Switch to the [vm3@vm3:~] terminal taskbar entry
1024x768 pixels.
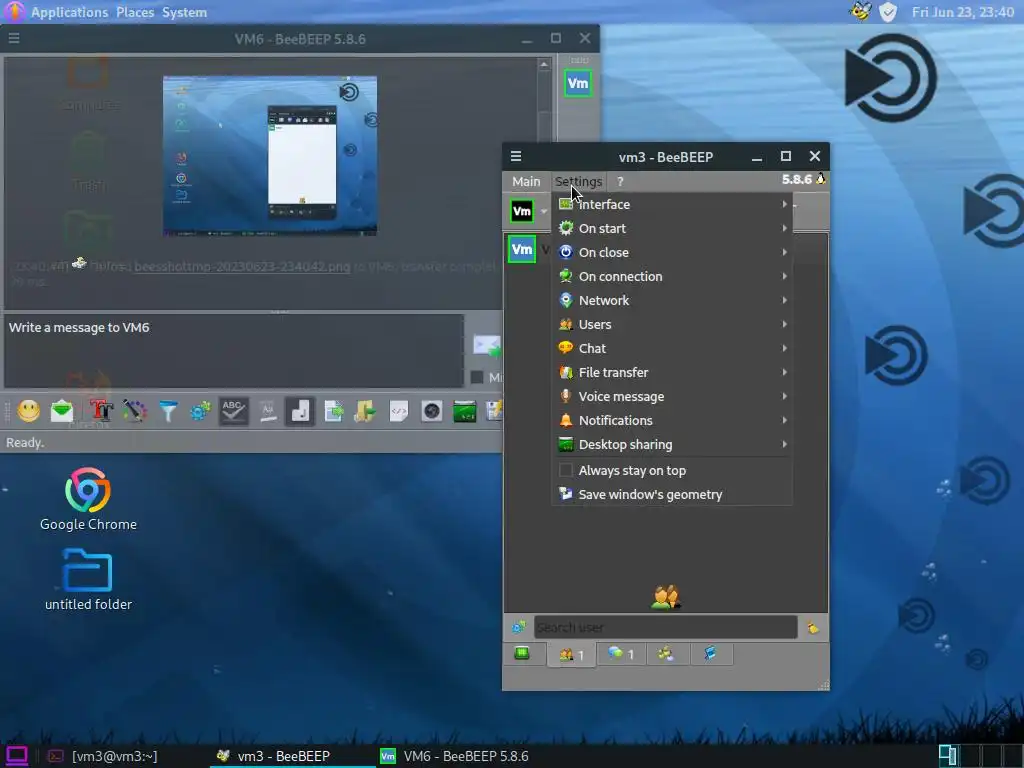point(103,756)
